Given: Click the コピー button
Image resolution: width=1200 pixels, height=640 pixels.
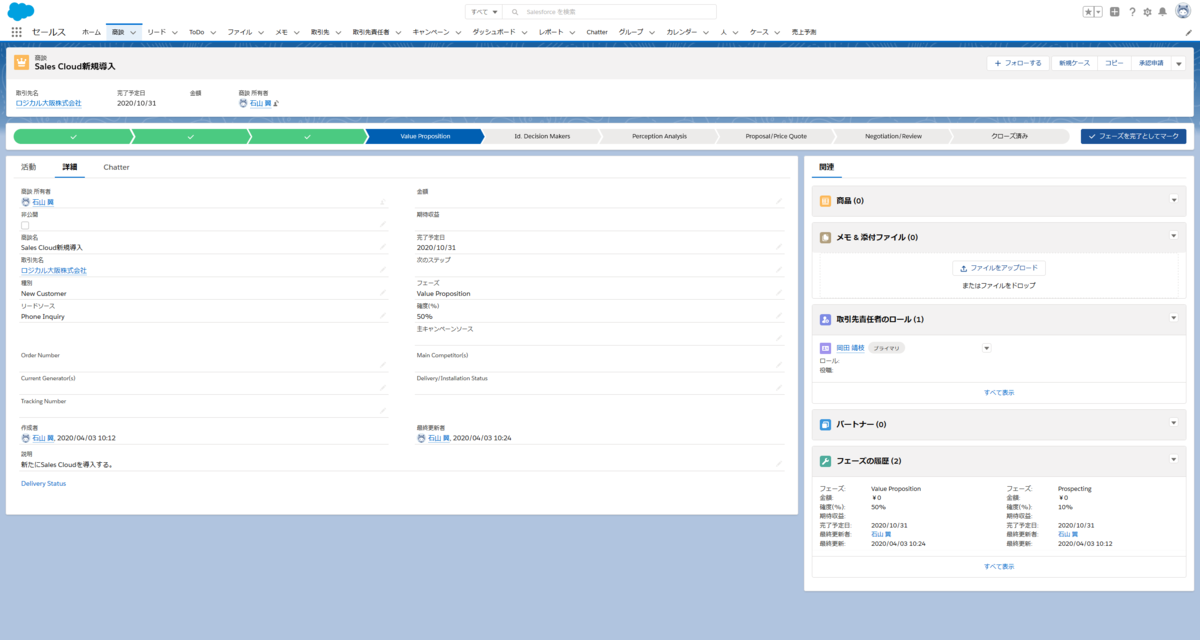Looking at the screenshot, I should pyautogui.click(x=1114, y=63).
